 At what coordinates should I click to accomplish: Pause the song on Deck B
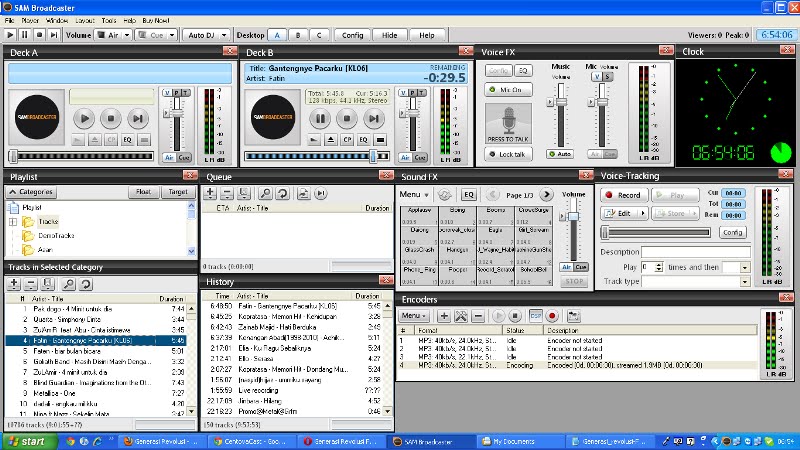coord(320,118)
